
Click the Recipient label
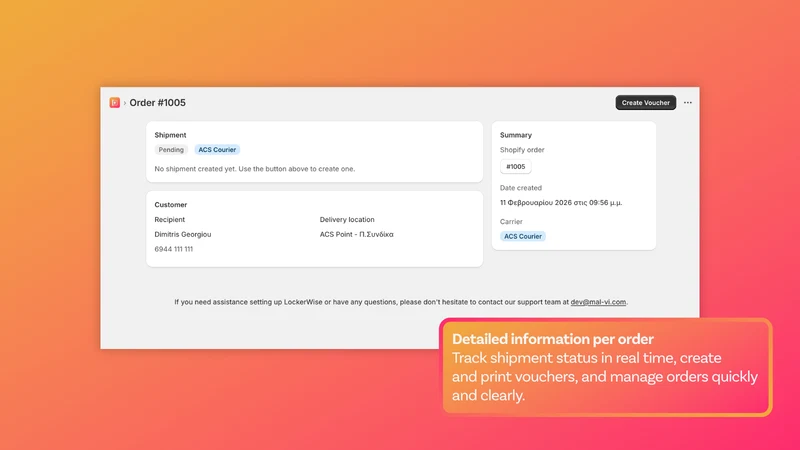(x=169, y=219)
